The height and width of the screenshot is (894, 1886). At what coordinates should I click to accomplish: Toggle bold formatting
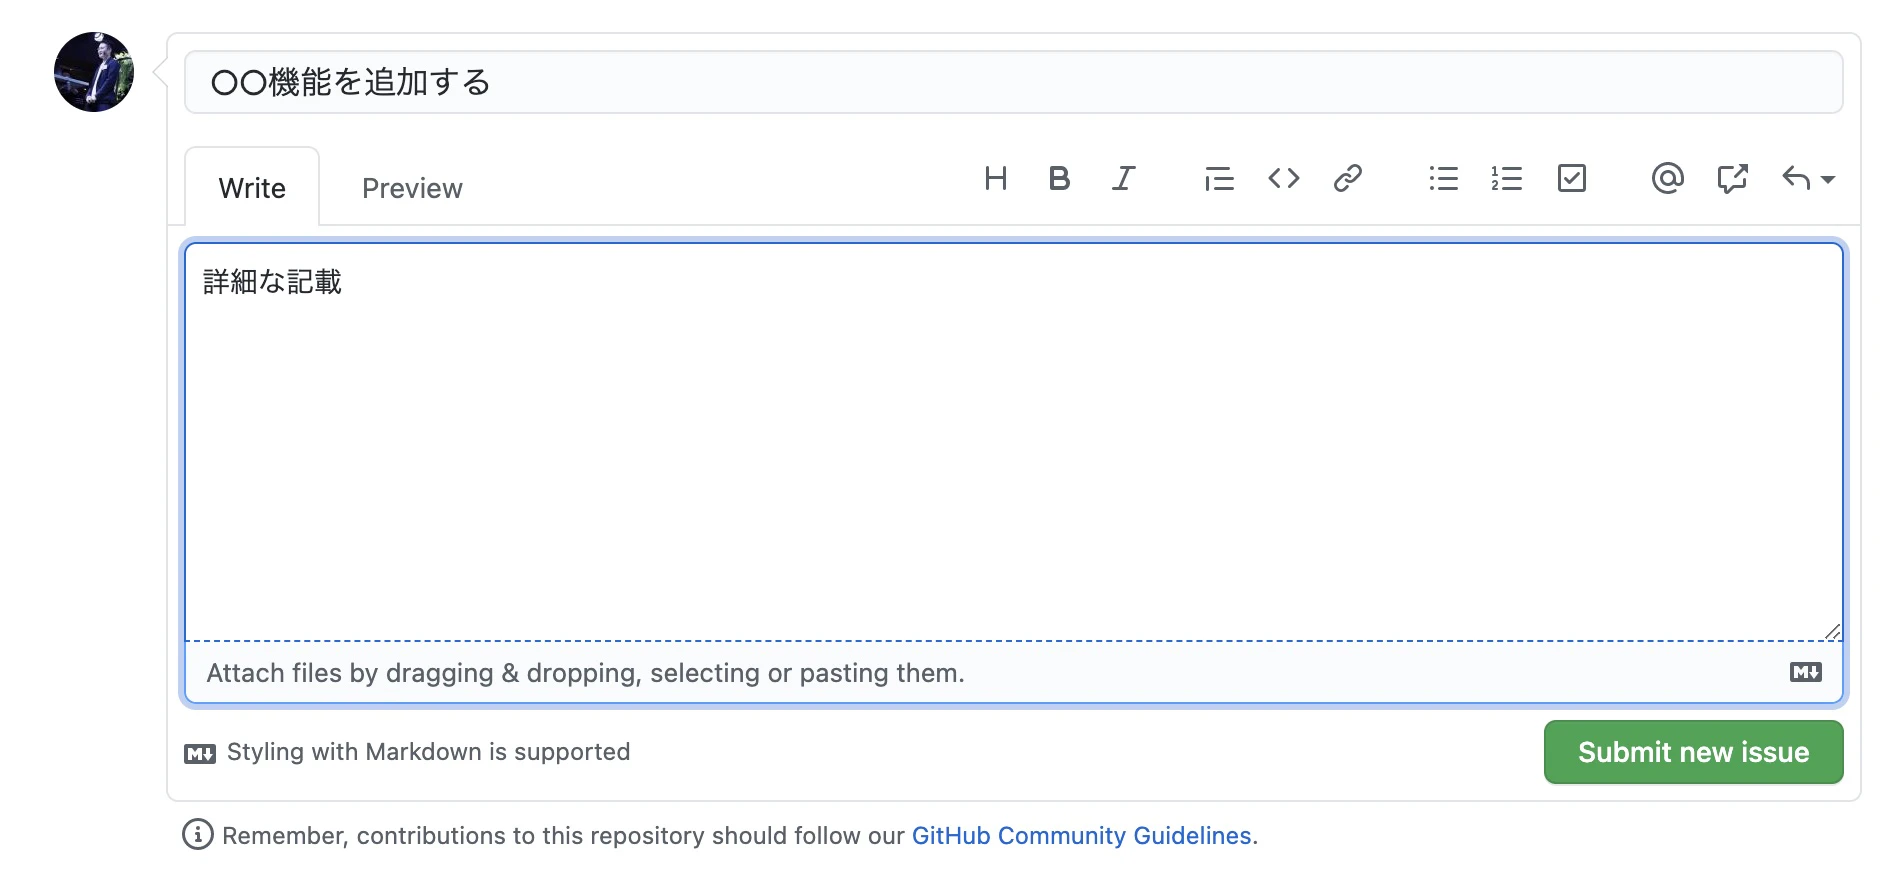click(x=1059, y=179)
